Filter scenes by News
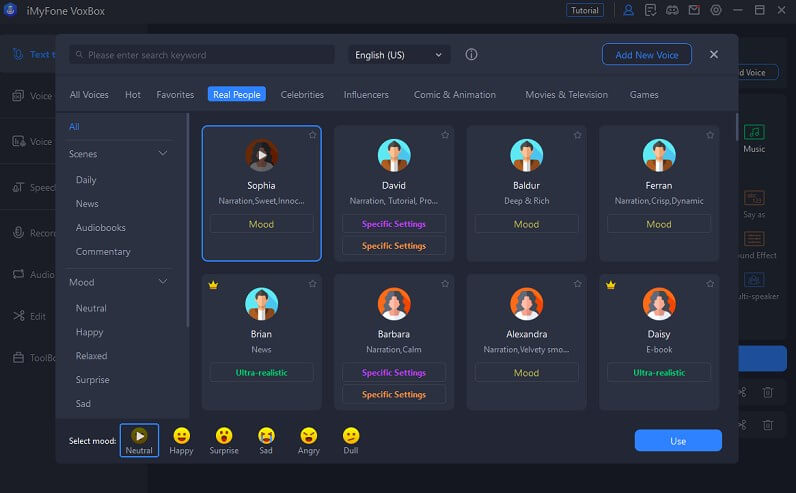 tap(87, 204)
